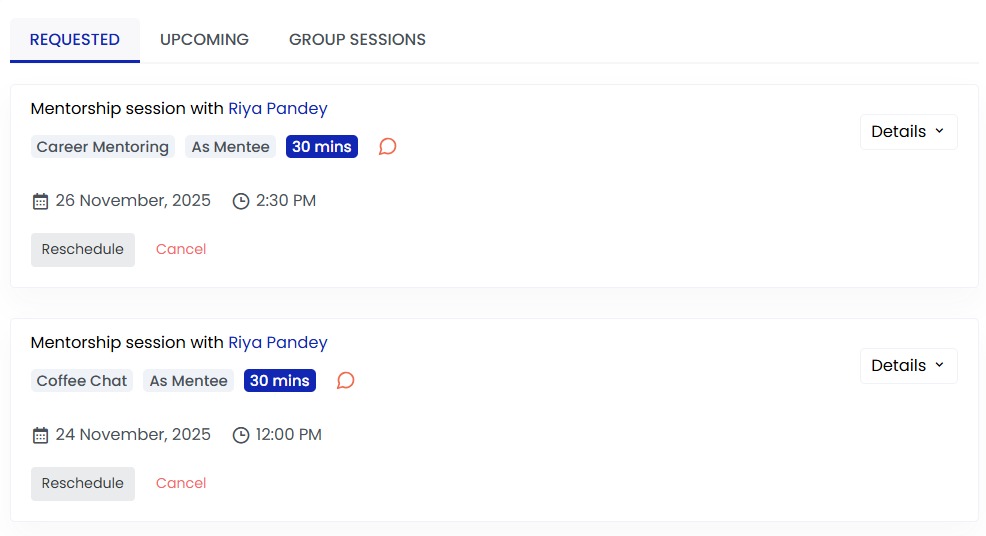Image resolution: width=986 pixels, height=536 pixels.
Task: Cancel the 24 November session
Action: point(181,483)
